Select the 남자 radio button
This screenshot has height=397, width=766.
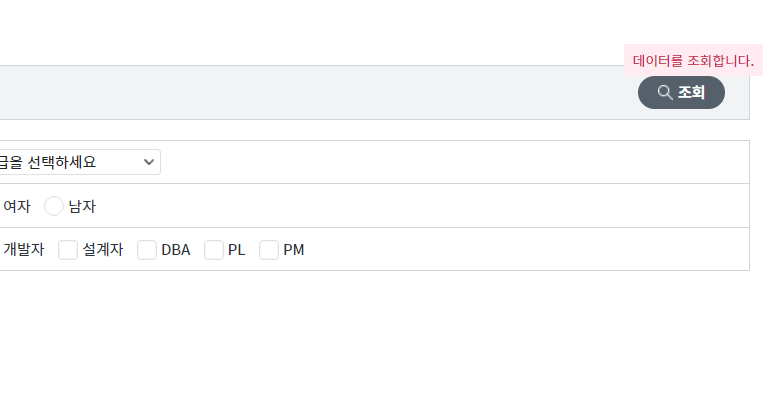(x=54, y=206)
